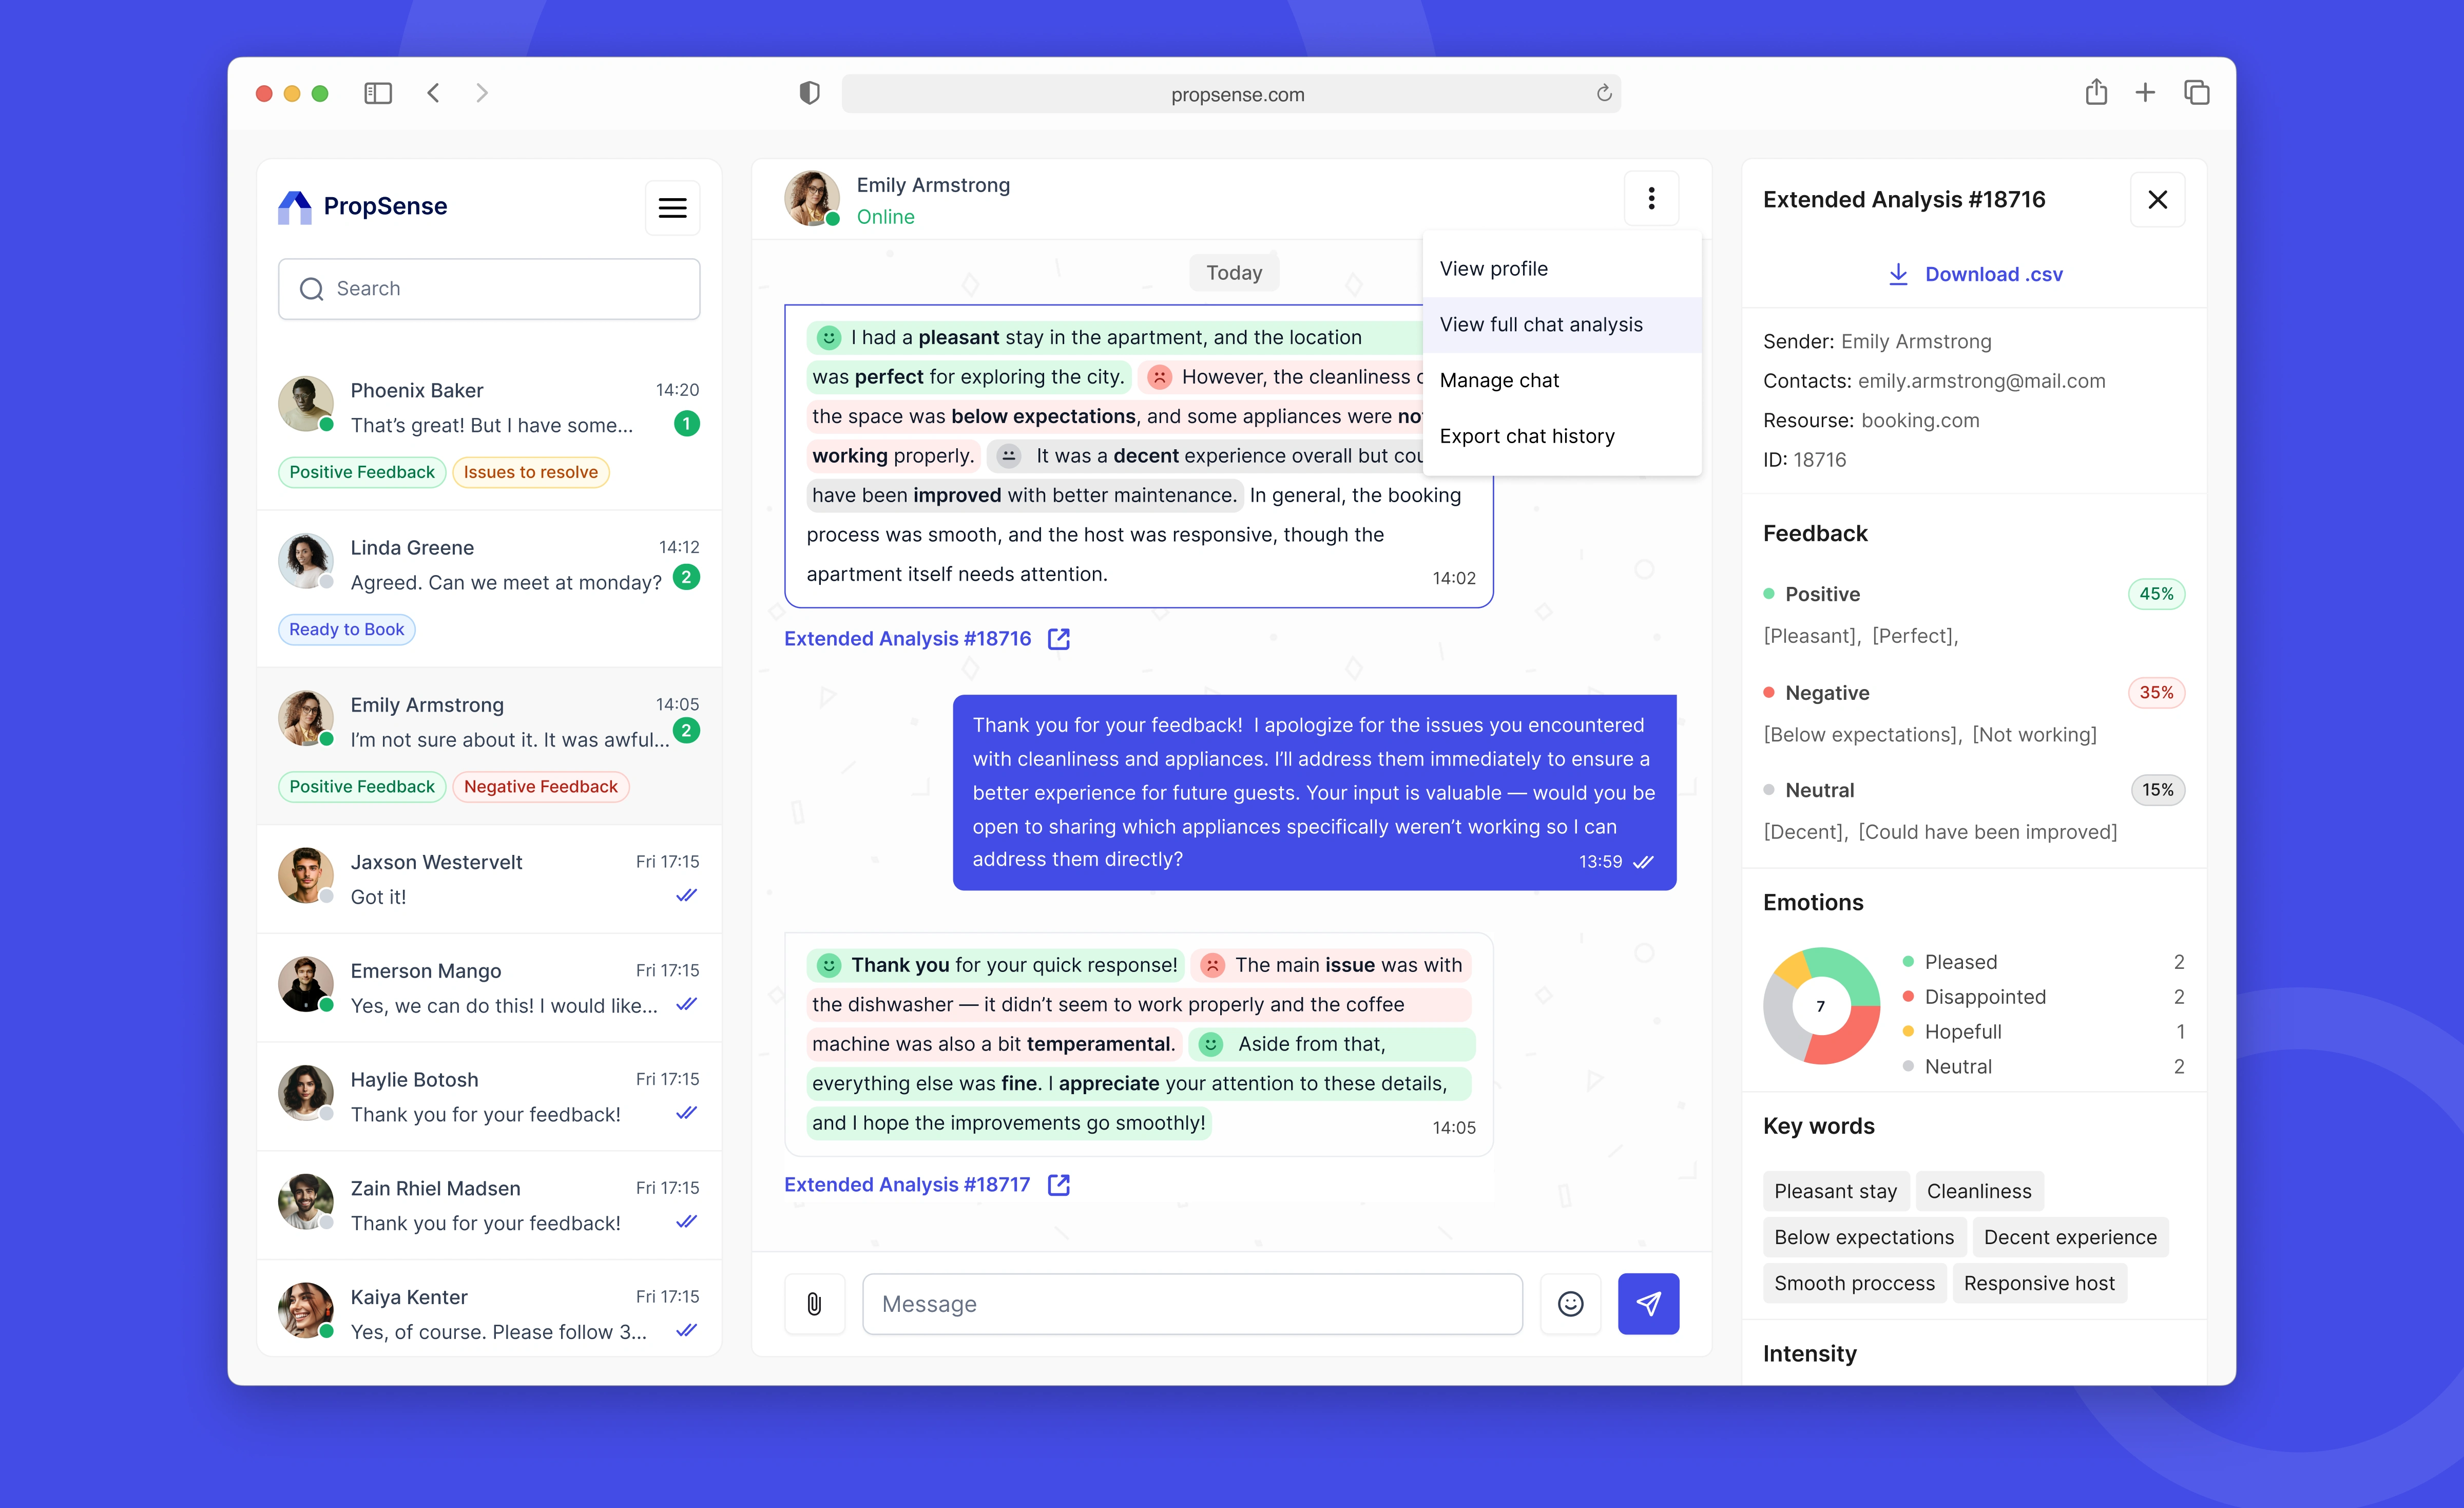Open the Jaxson Westervelt conversation
2464x1508 pixels.
click(489, 879)
